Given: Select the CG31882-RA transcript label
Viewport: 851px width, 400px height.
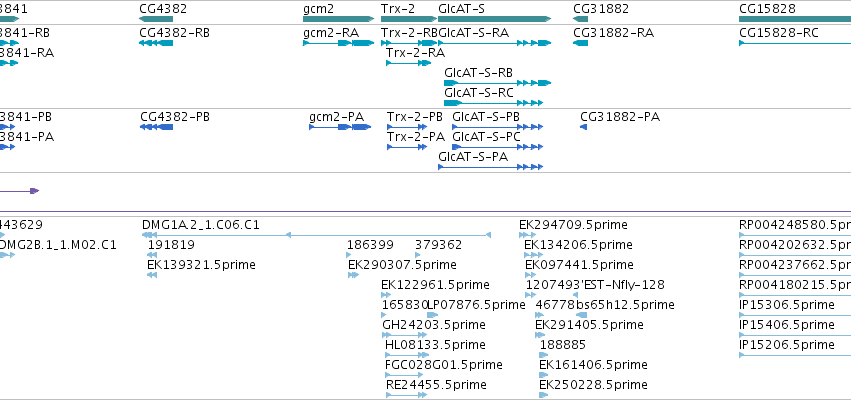Looking at the screenshot, I should [x=613, y=33].
